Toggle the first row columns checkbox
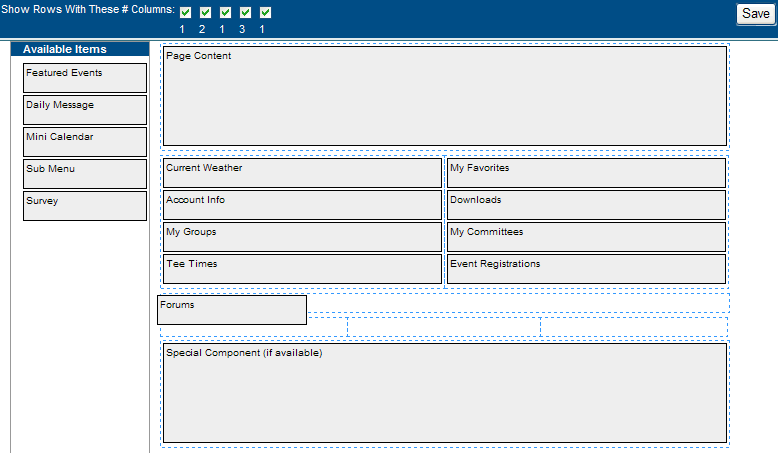Viewport: 778px width, 453px height. 185,13
